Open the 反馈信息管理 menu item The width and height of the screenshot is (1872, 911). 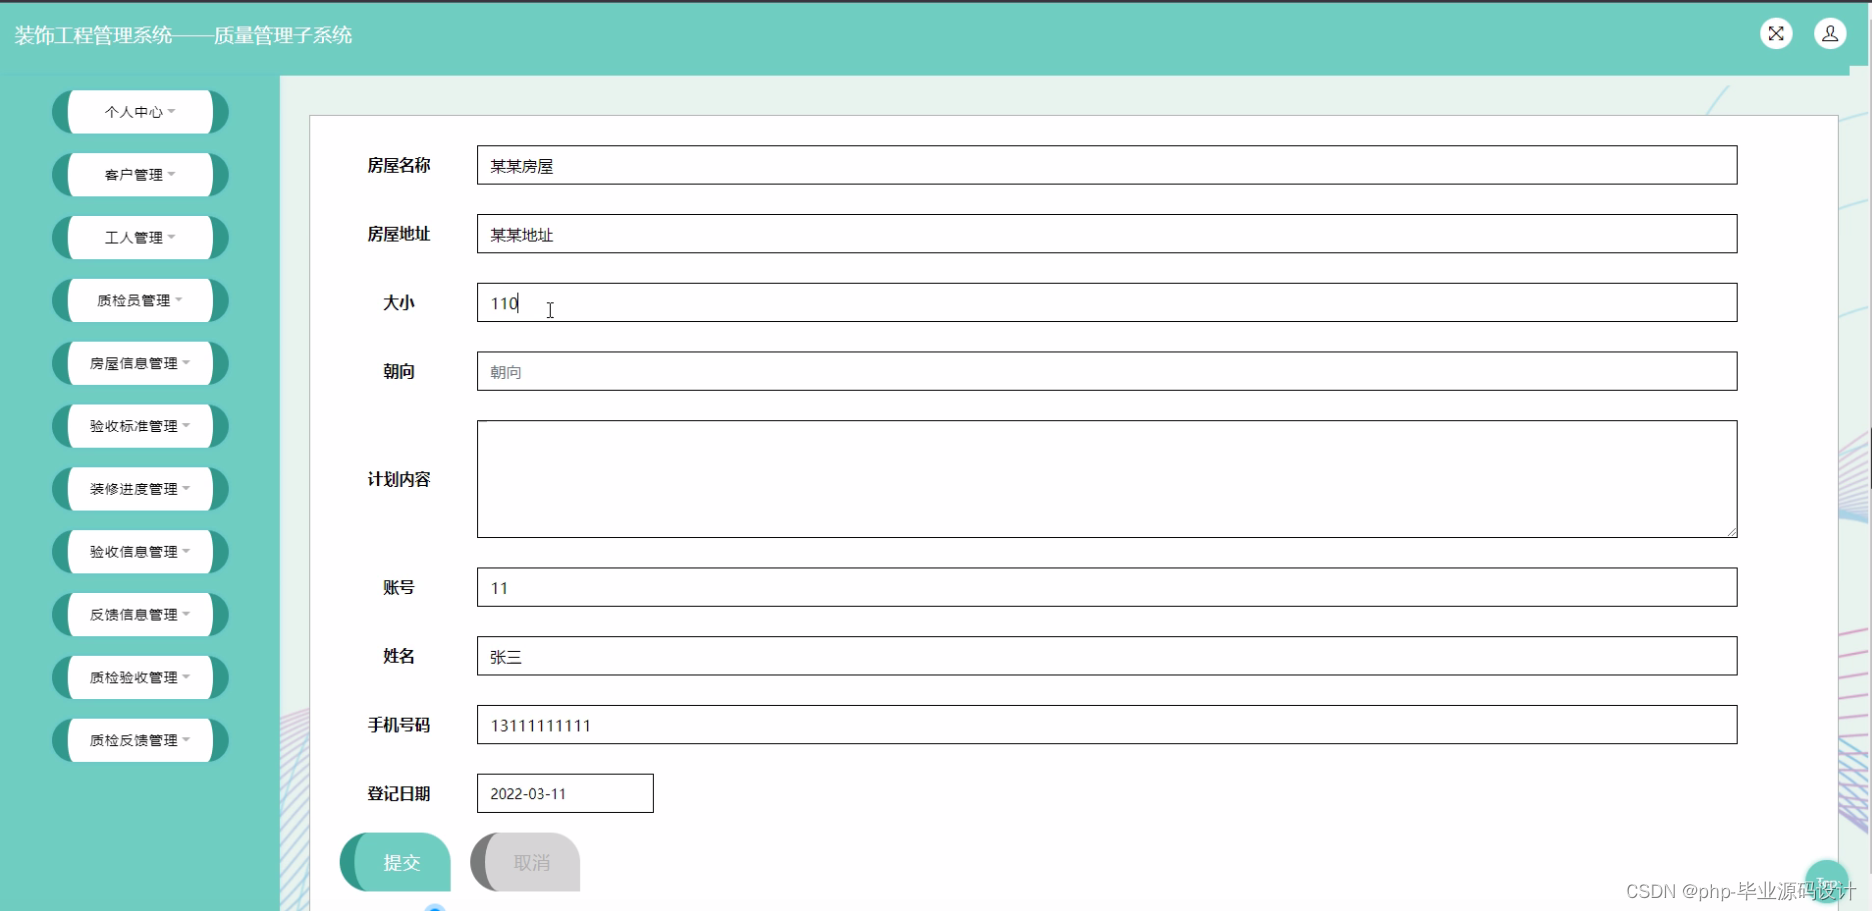(139, 614)
